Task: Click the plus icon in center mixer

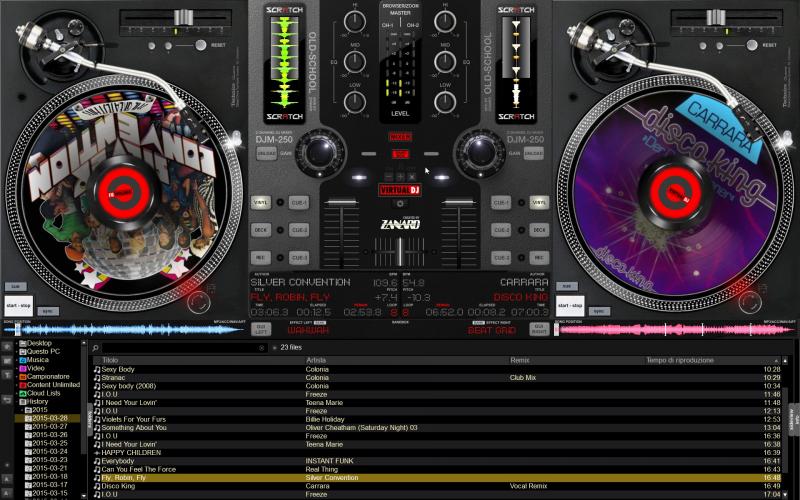Action: 400,177
